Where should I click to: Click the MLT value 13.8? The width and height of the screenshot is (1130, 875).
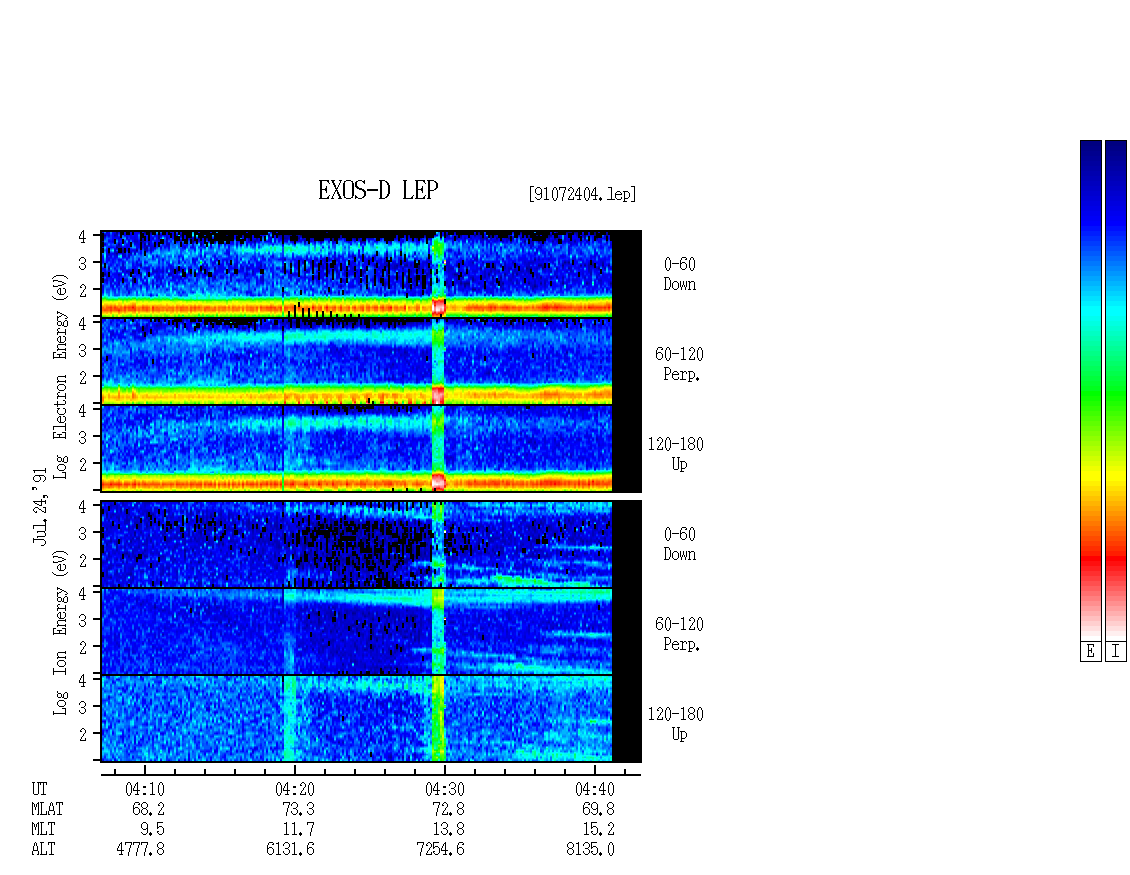coord(448,830)
